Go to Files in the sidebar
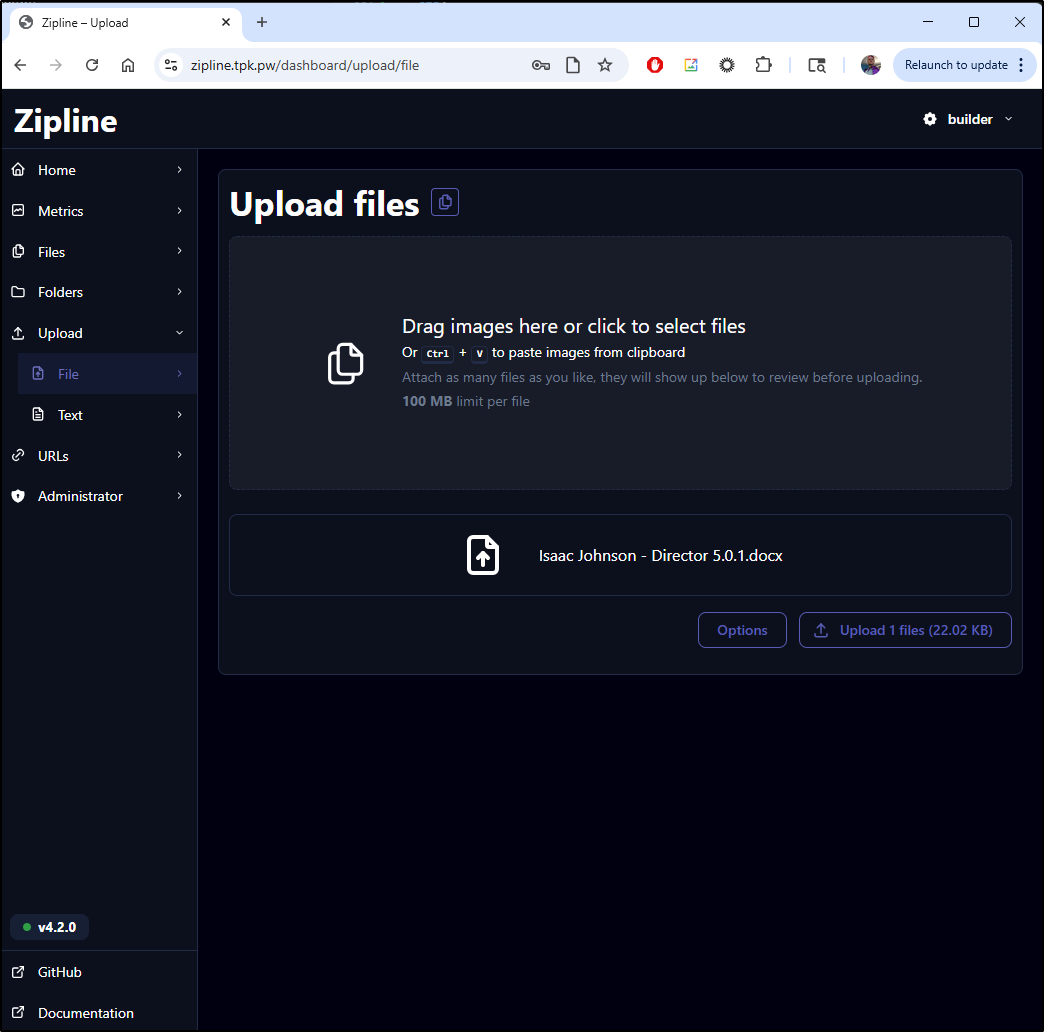 pos(99,252)
